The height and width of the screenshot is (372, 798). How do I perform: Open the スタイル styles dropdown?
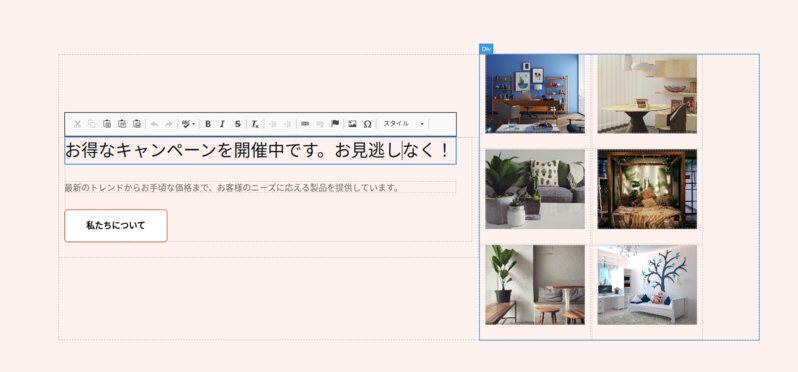[x=403, y=124]
